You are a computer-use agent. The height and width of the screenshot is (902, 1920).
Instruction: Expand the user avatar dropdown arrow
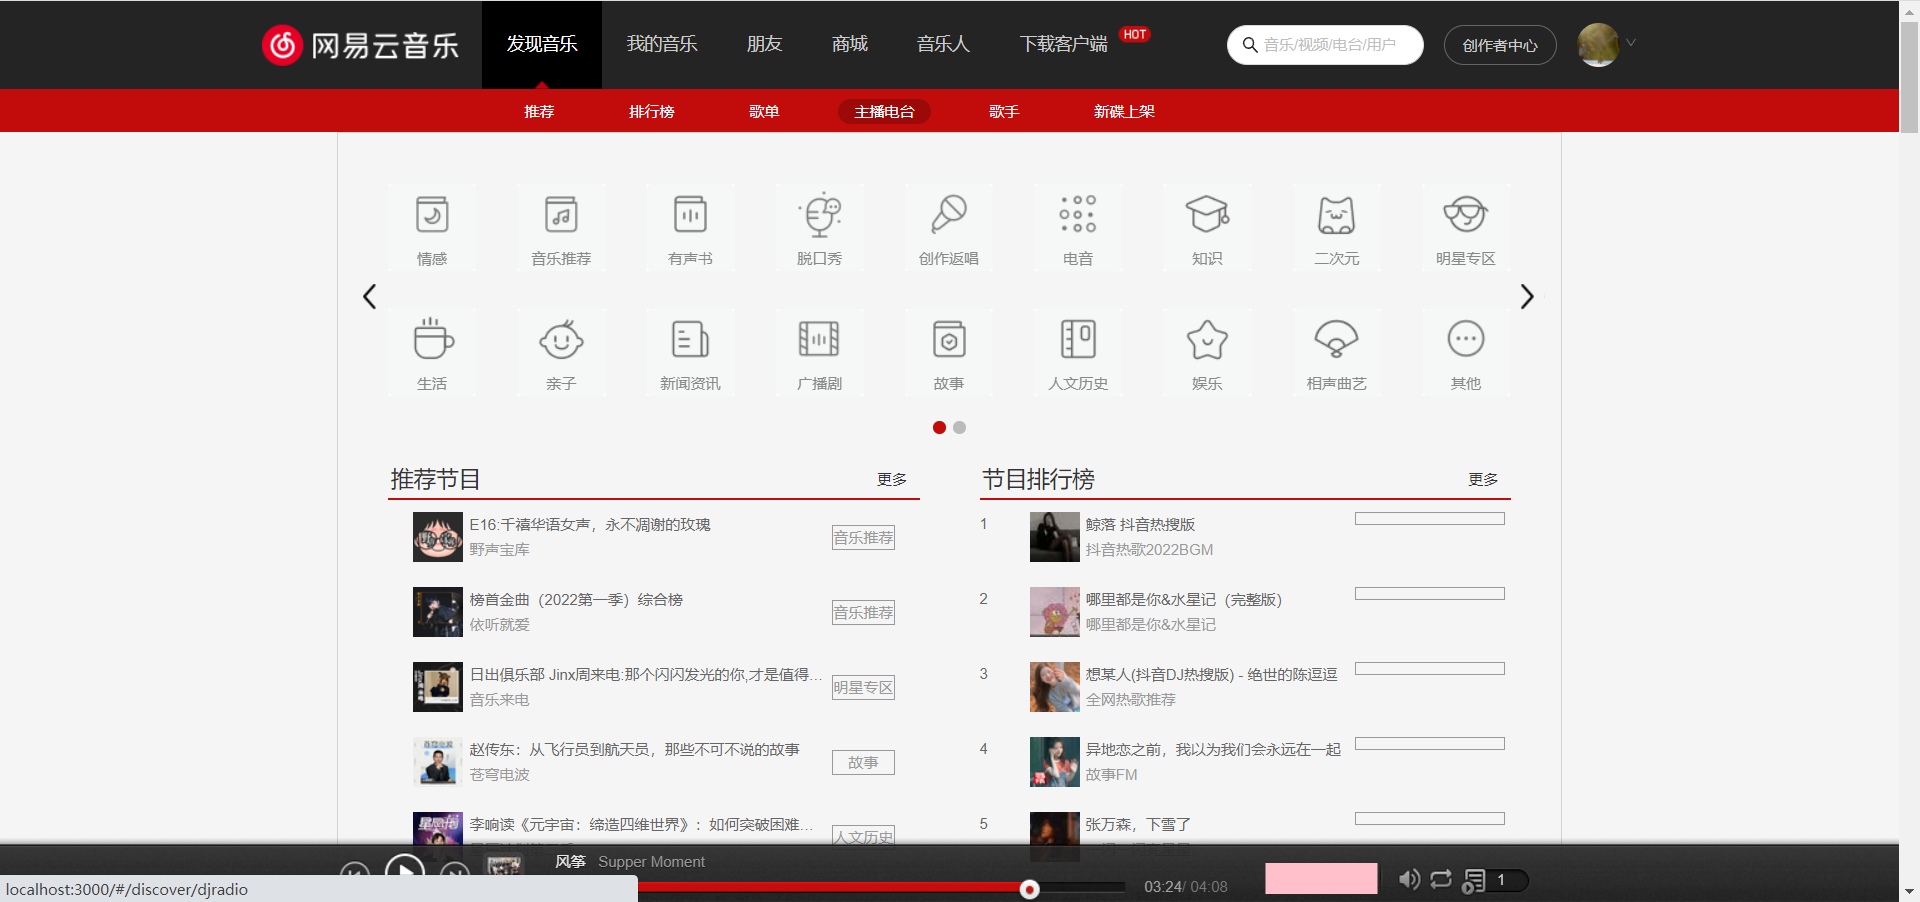point(1631,43)
